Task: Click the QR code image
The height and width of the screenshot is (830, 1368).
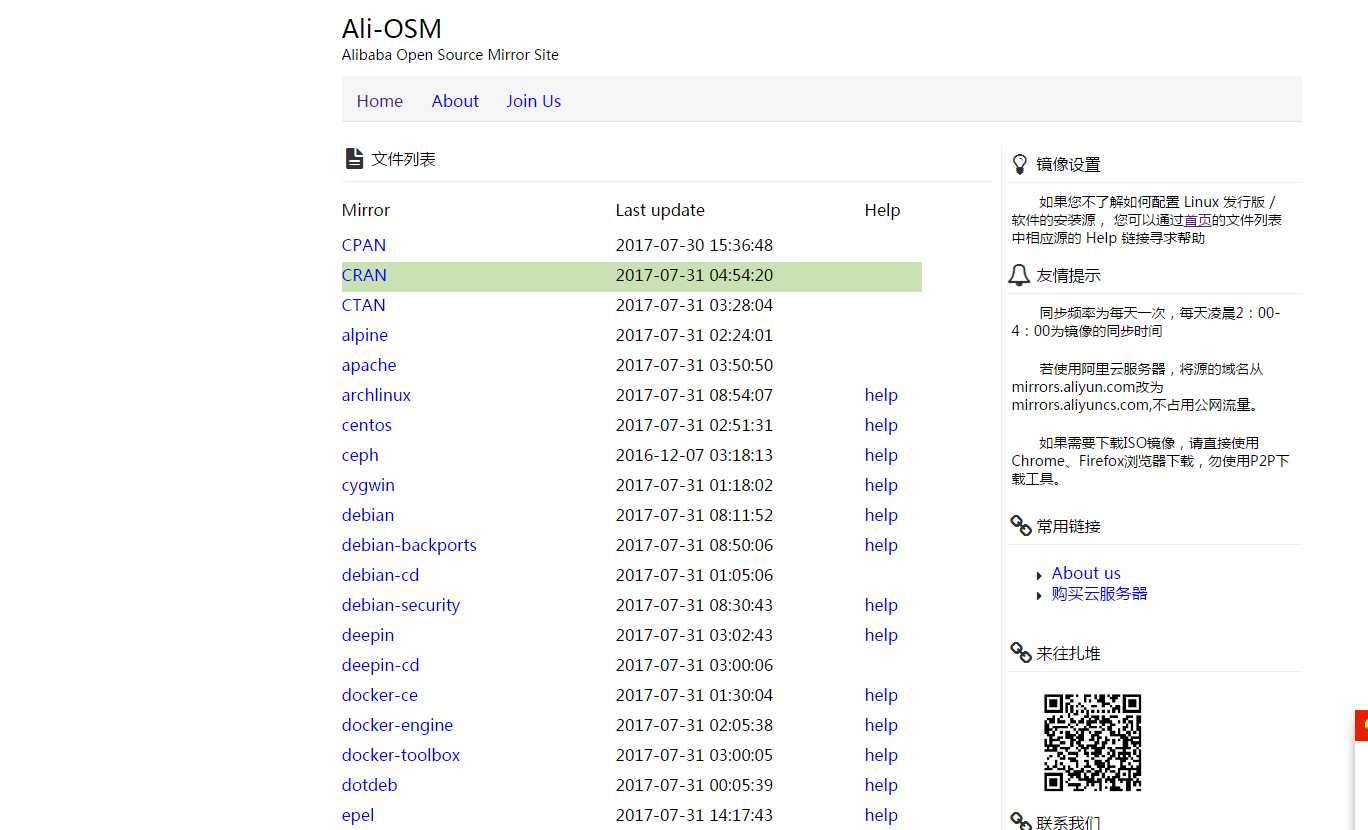Action: (x=1093, y=743)
